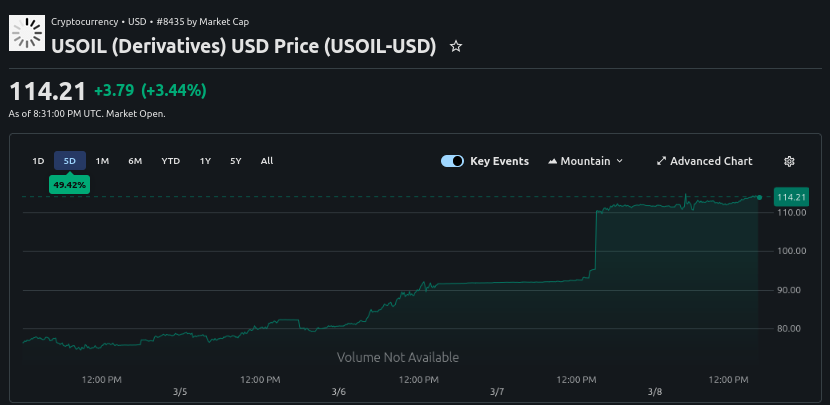The image size is (830, 405).
Task: Expand the Mountain chart type dropdown
Action: coord(591,161)
